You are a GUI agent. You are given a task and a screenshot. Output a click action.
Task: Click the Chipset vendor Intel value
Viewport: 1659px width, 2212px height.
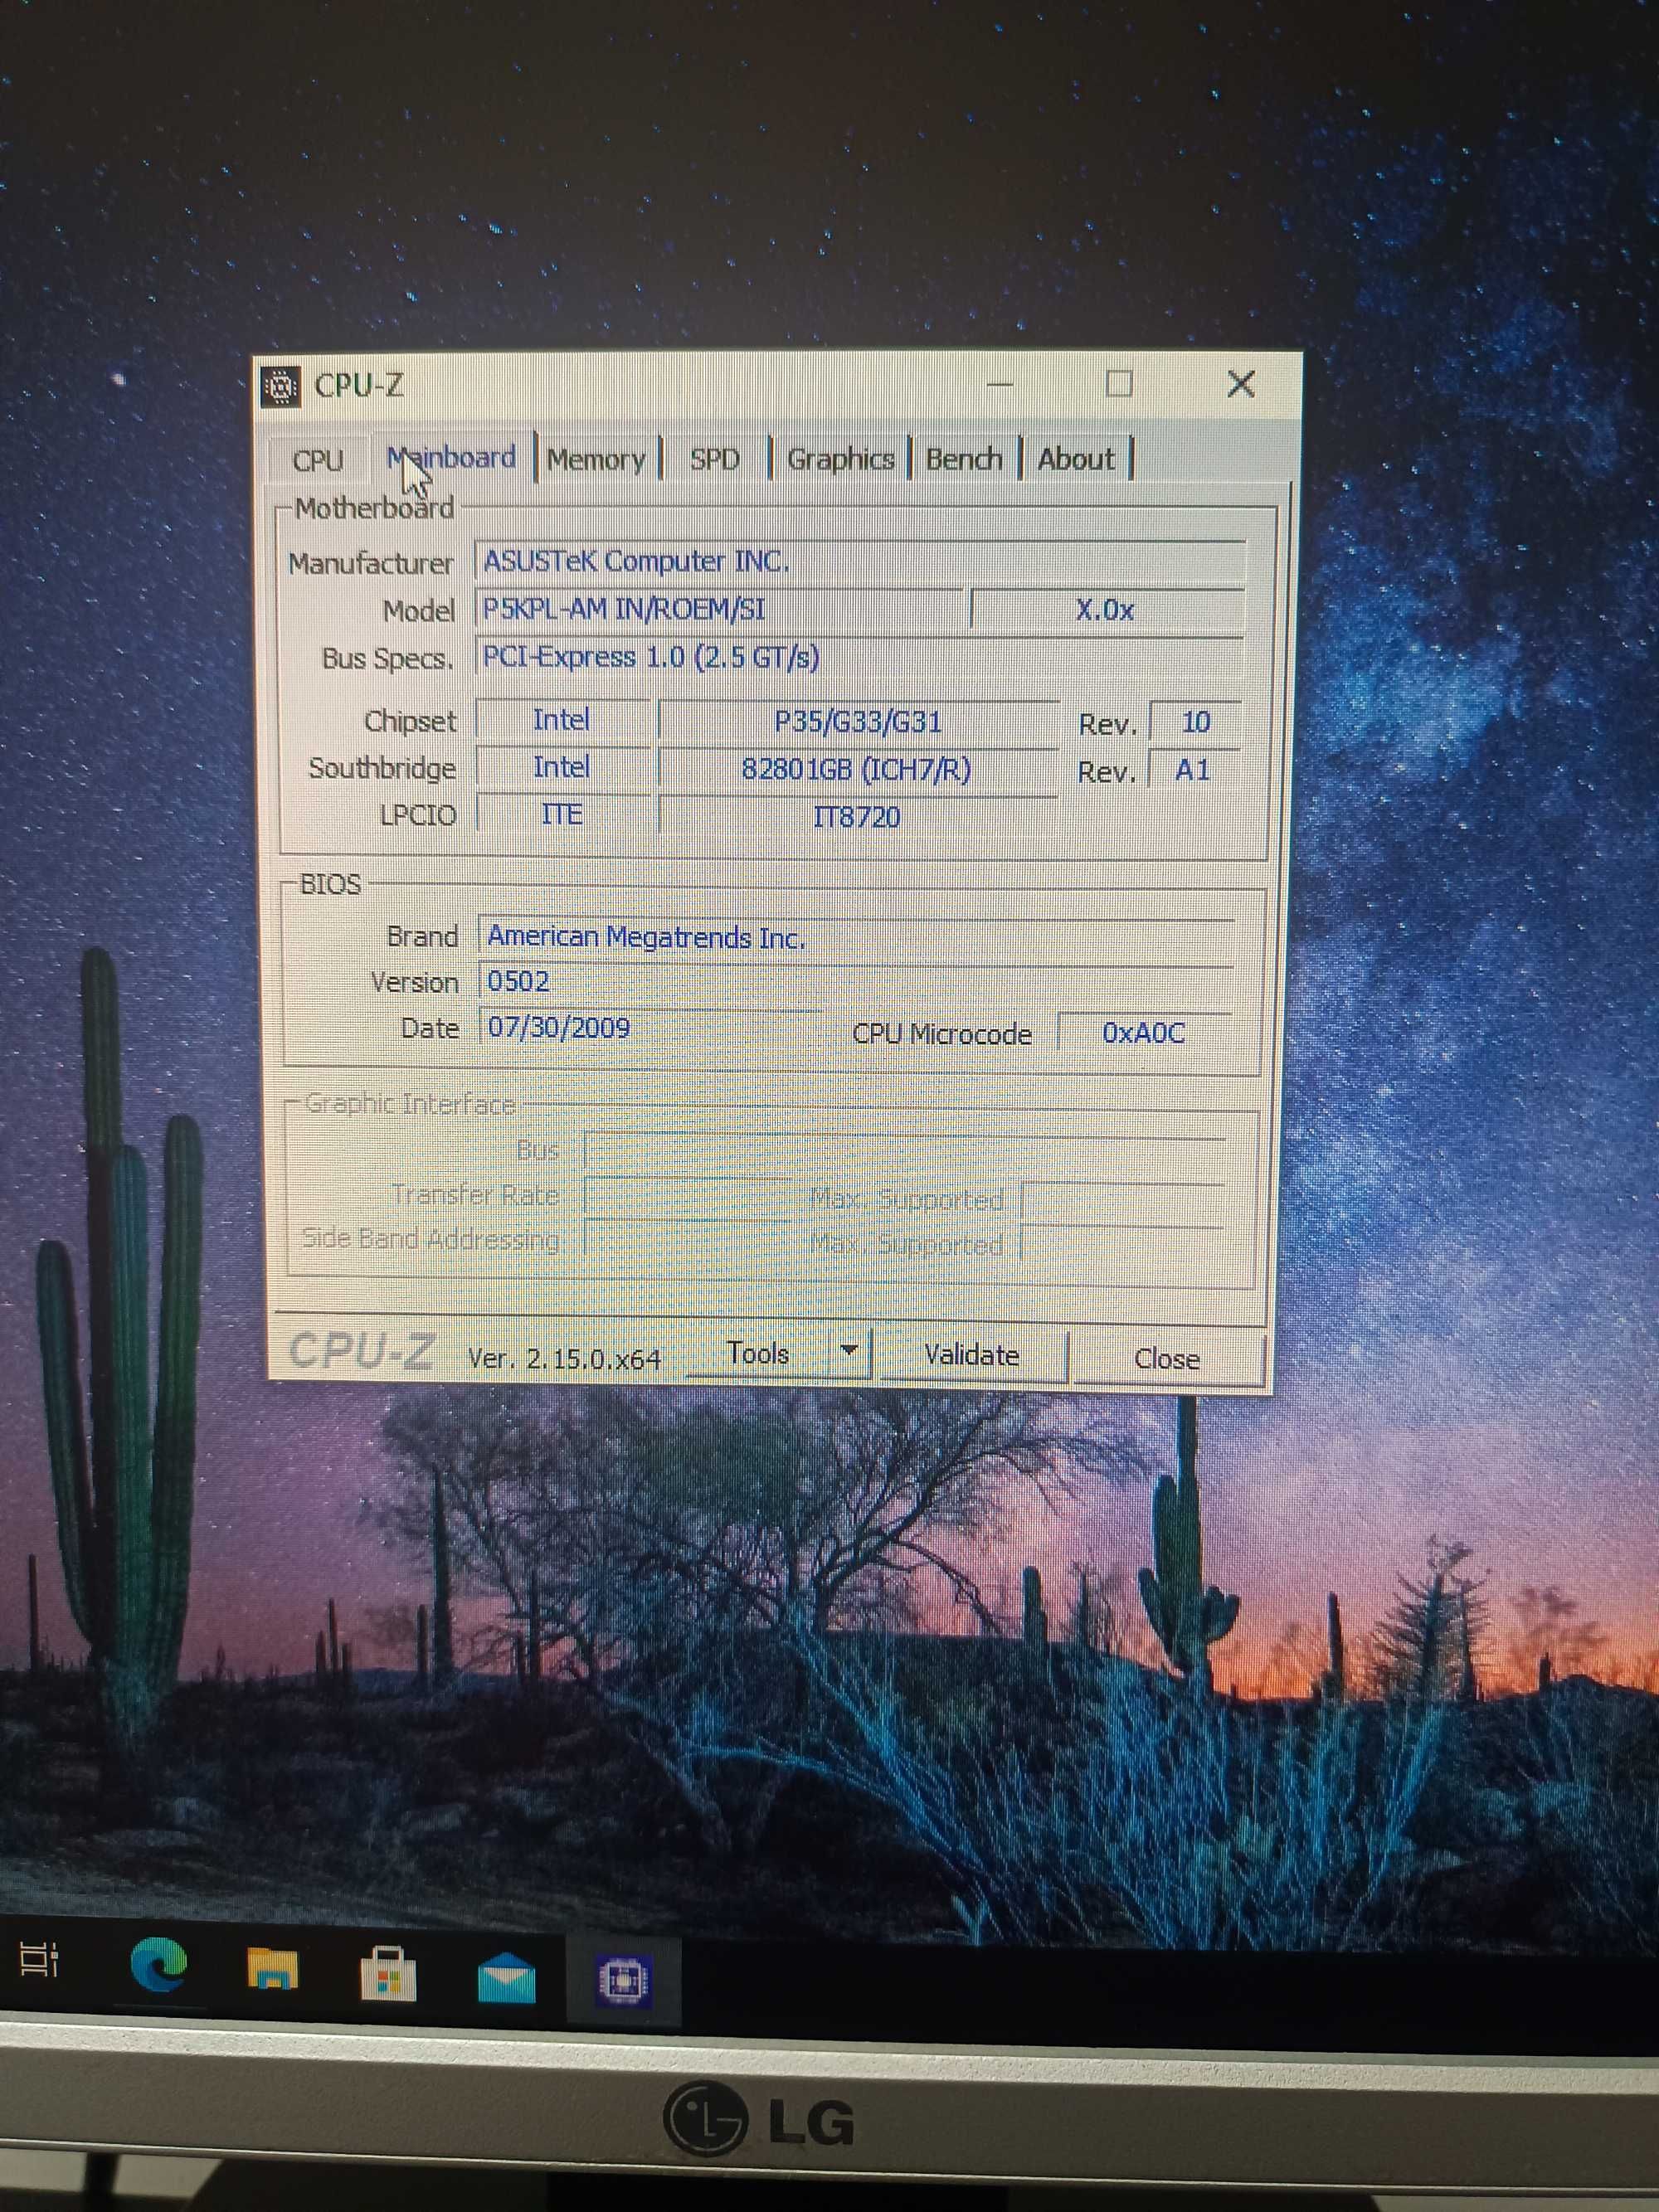click(562, 720)
